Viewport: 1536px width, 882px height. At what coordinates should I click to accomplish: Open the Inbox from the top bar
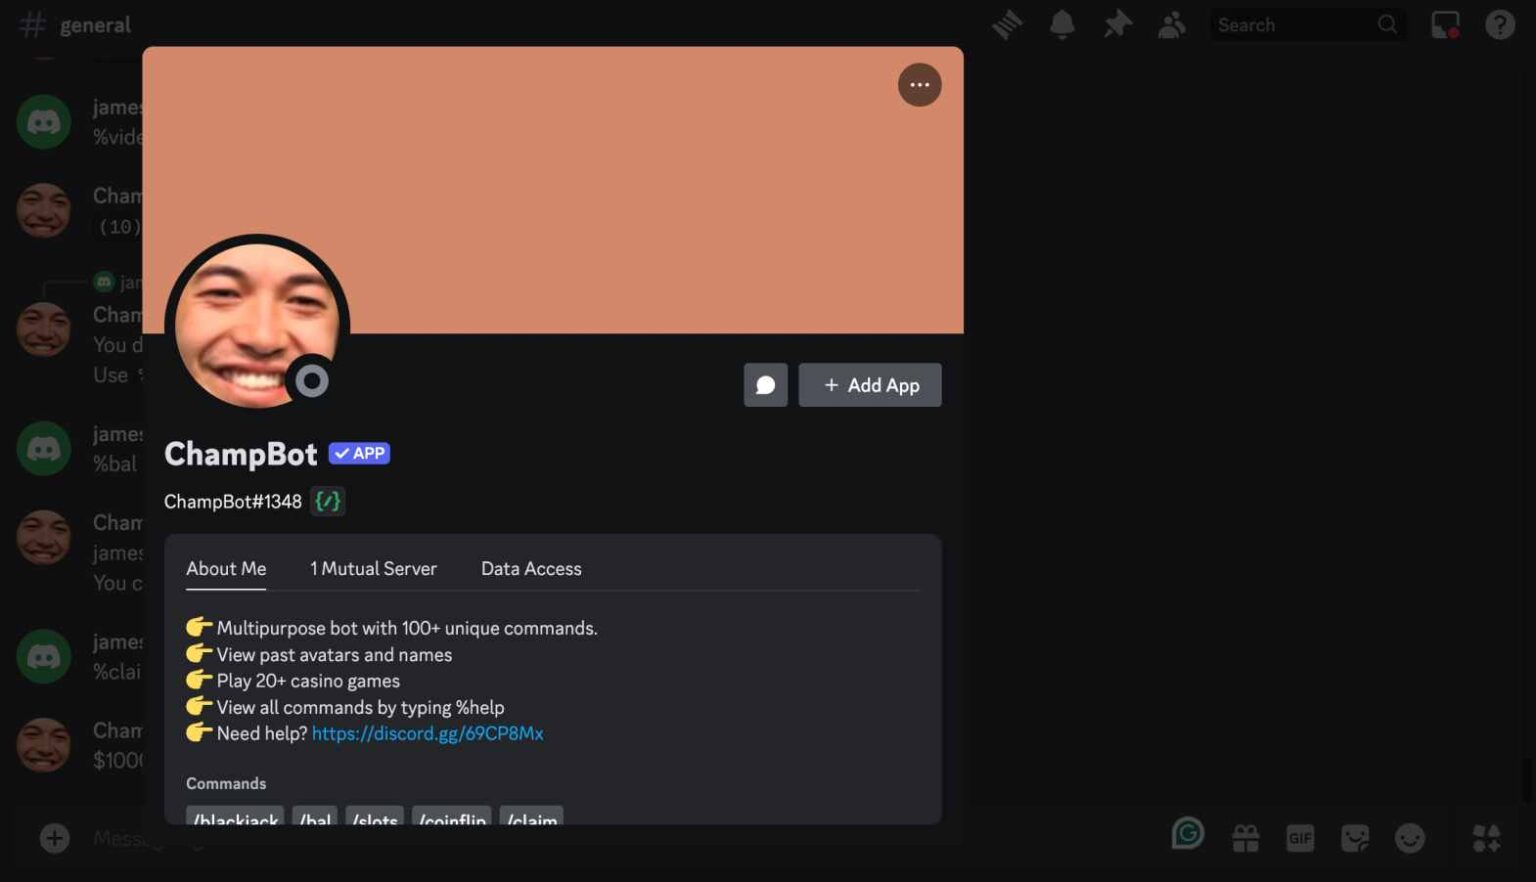point(1445,24)
